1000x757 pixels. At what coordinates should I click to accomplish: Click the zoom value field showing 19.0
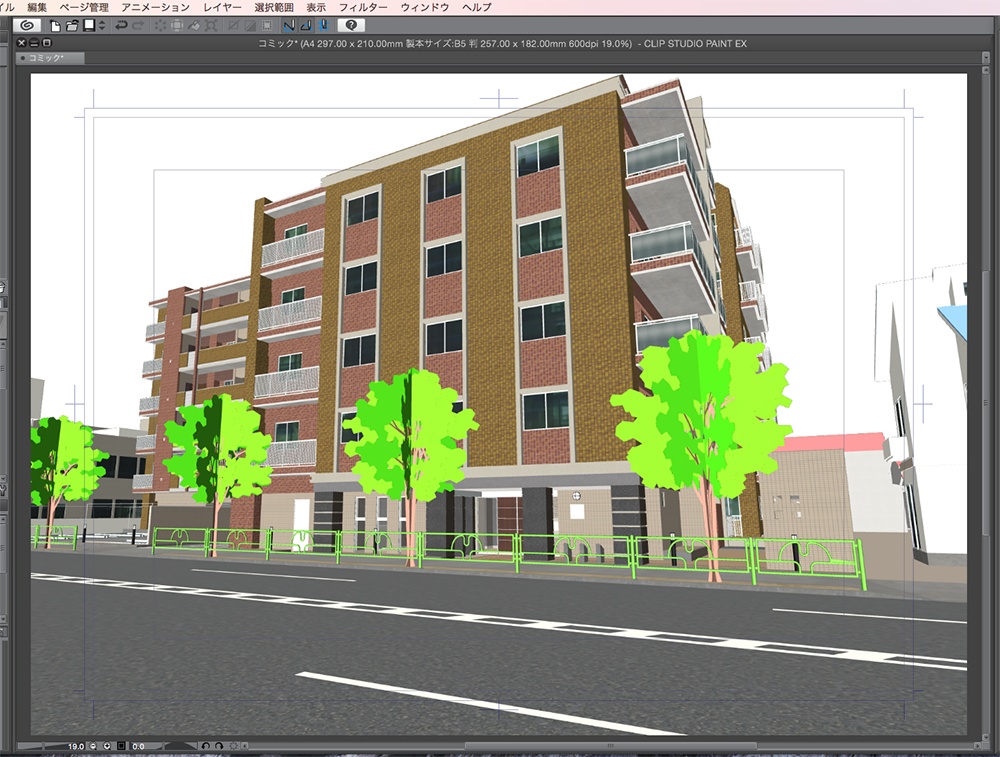(75, 746)
